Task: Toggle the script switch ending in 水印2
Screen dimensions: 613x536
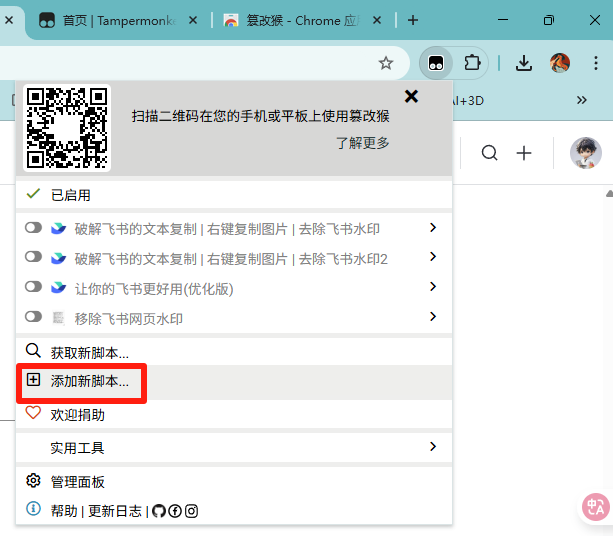Action: pos(33,259)
